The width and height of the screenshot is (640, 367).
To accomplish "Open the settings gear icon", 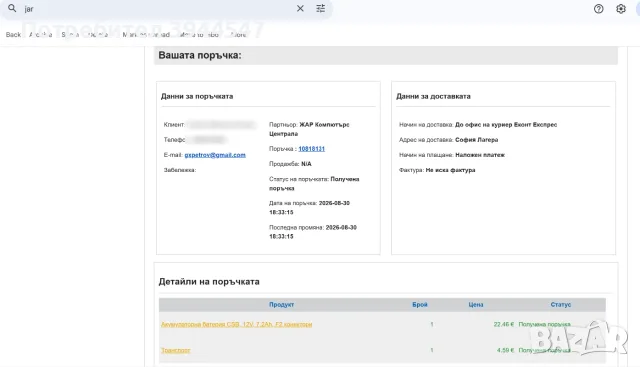I will click(621, 9).
